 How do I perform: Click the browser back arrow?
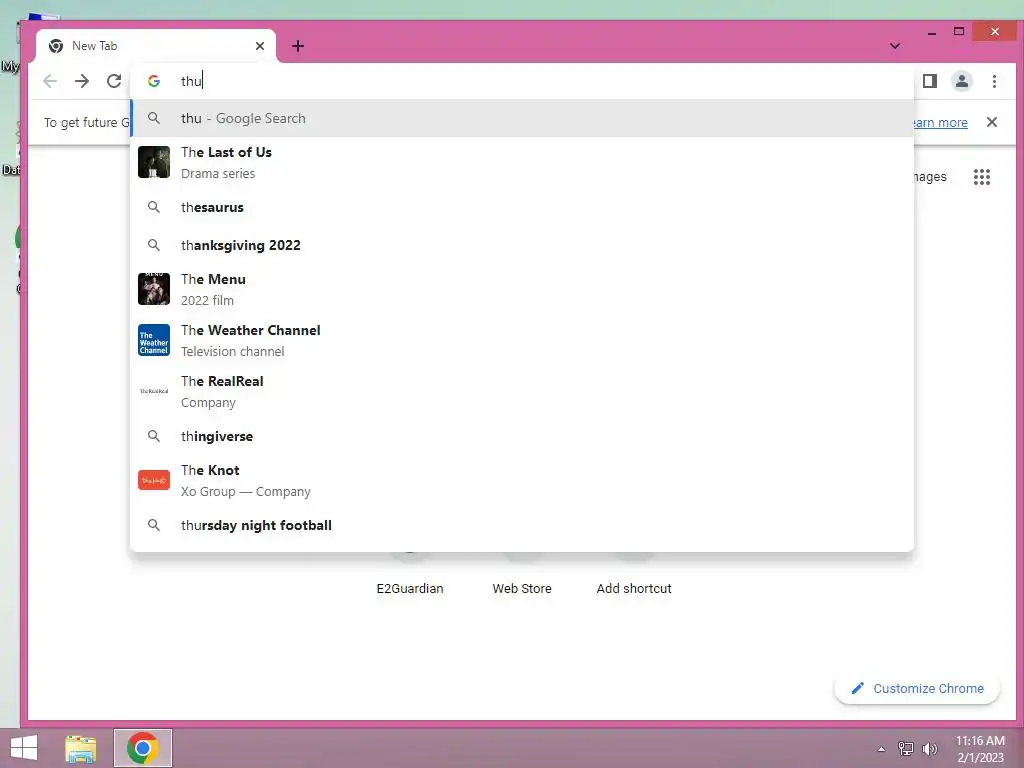[x=50, y=81]
